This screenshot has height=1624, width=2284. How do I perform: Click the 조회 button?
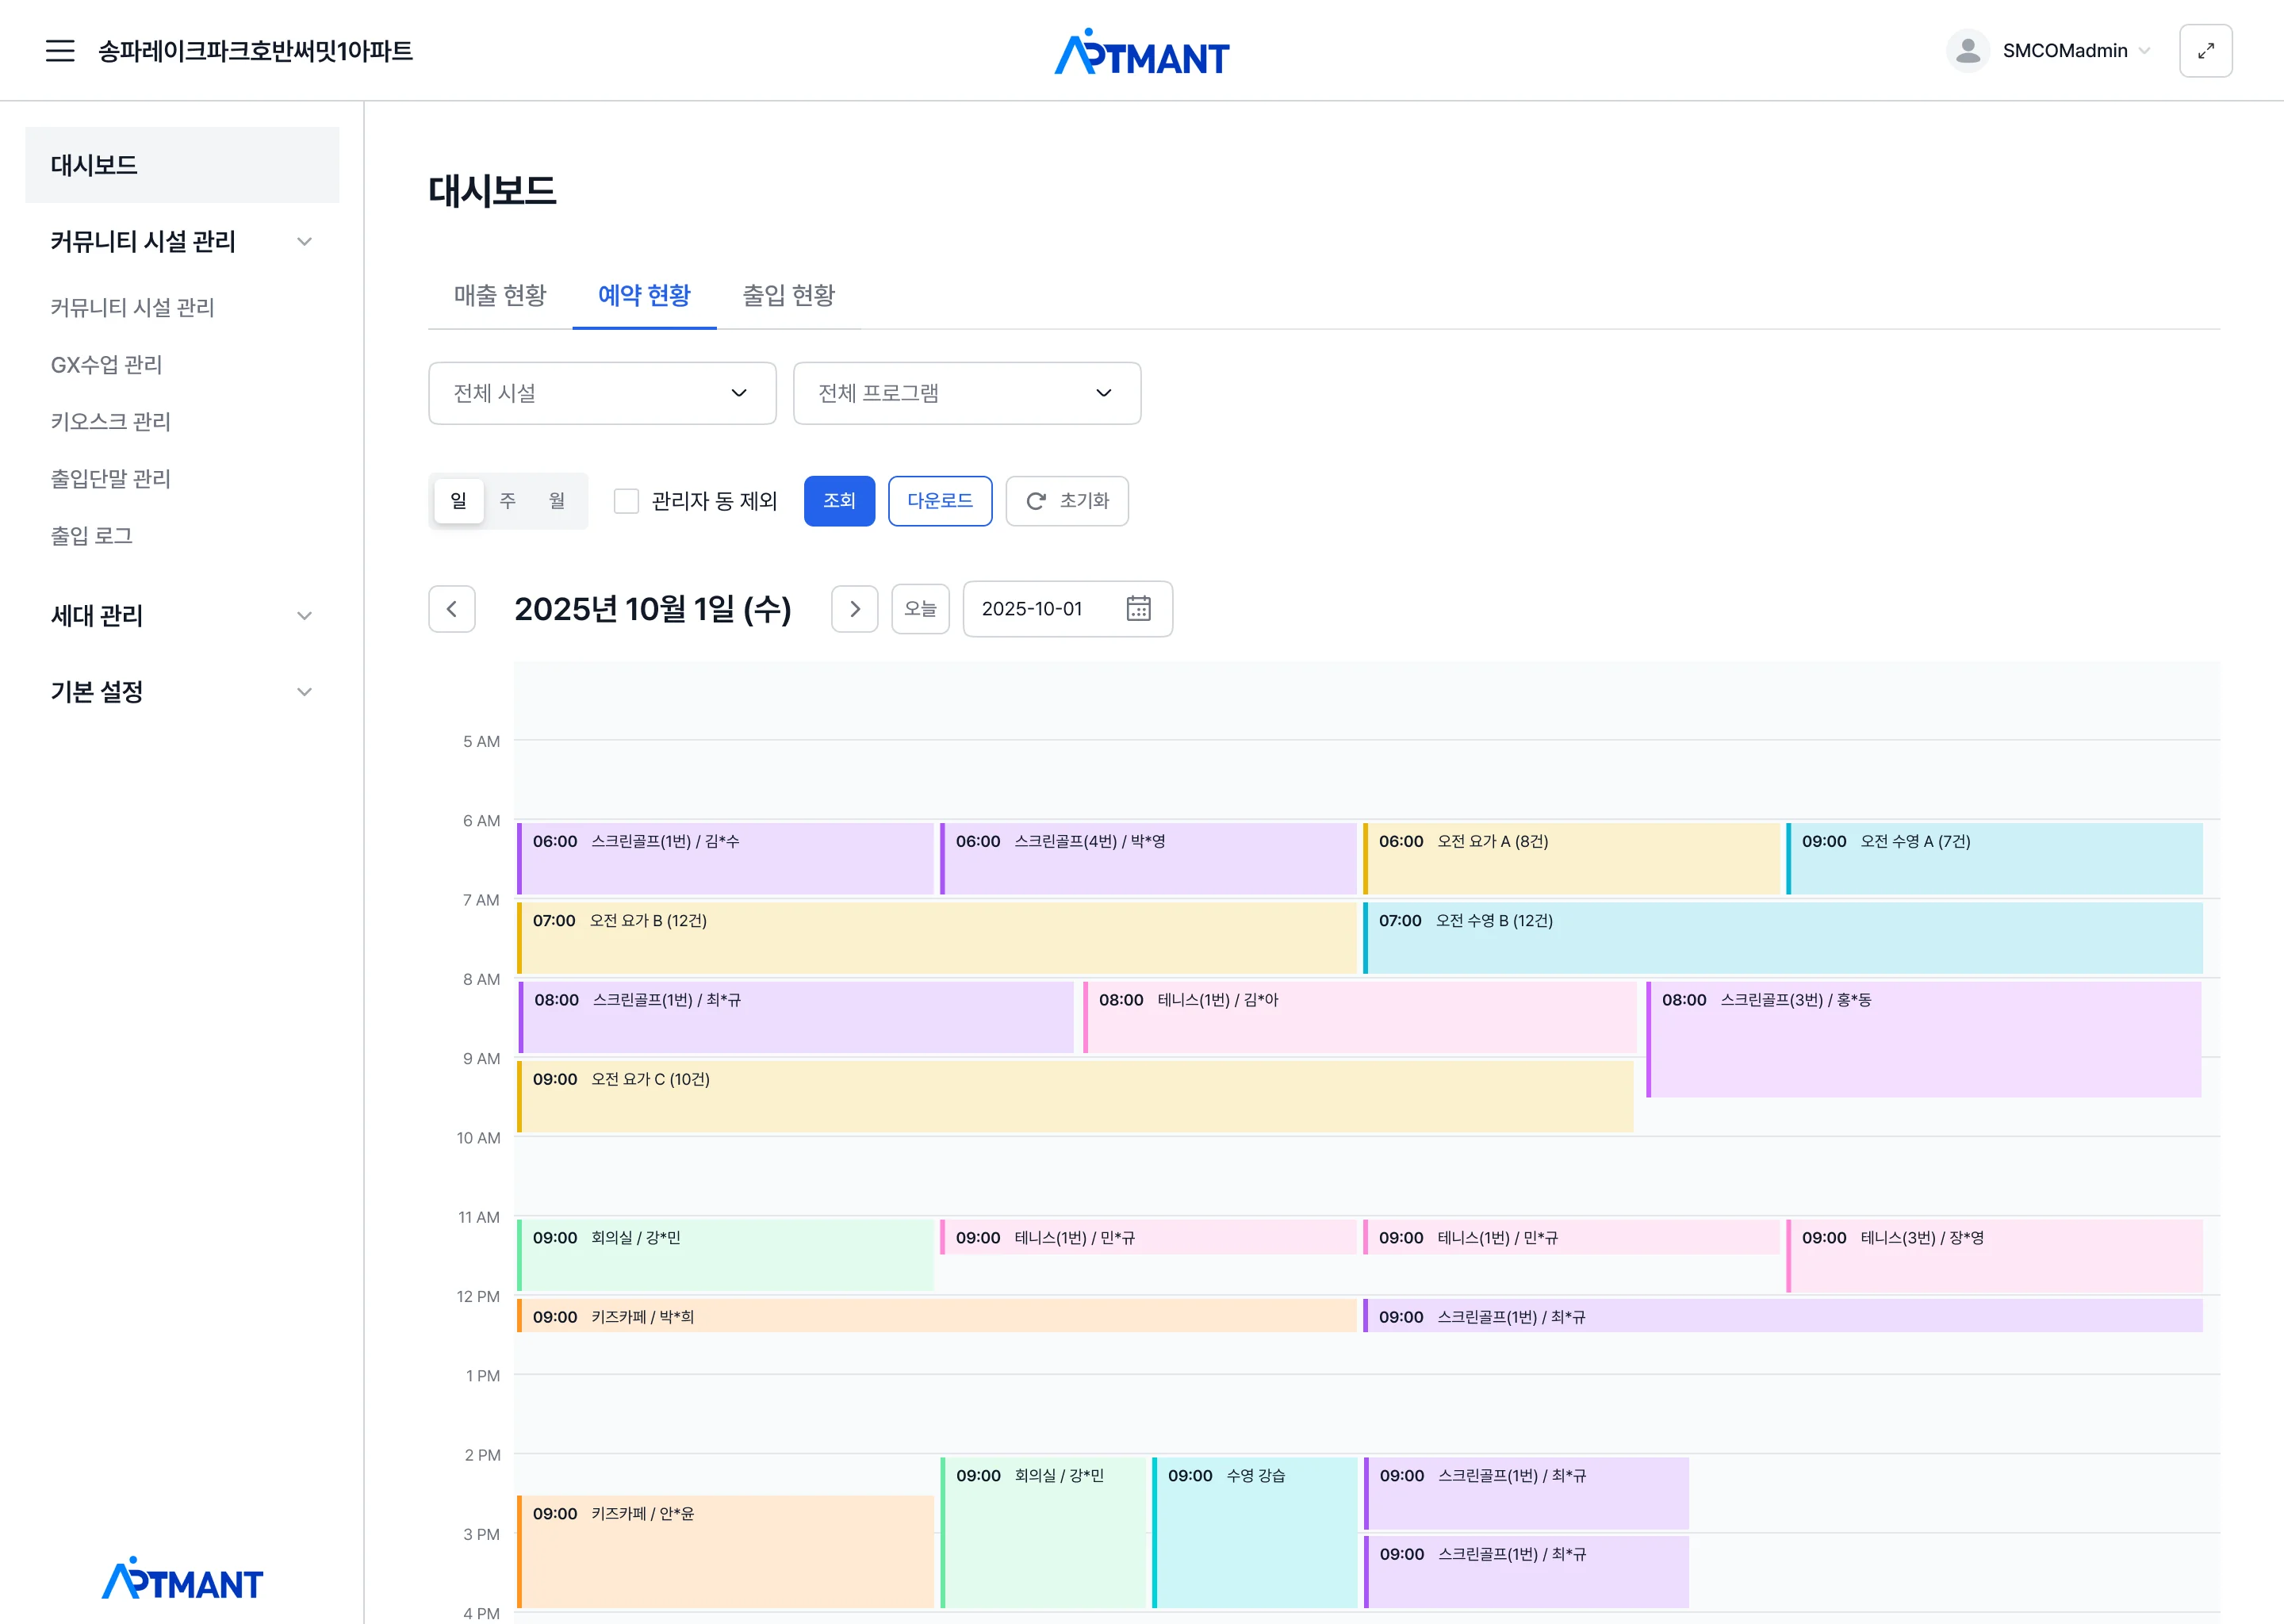coord(839,501)
